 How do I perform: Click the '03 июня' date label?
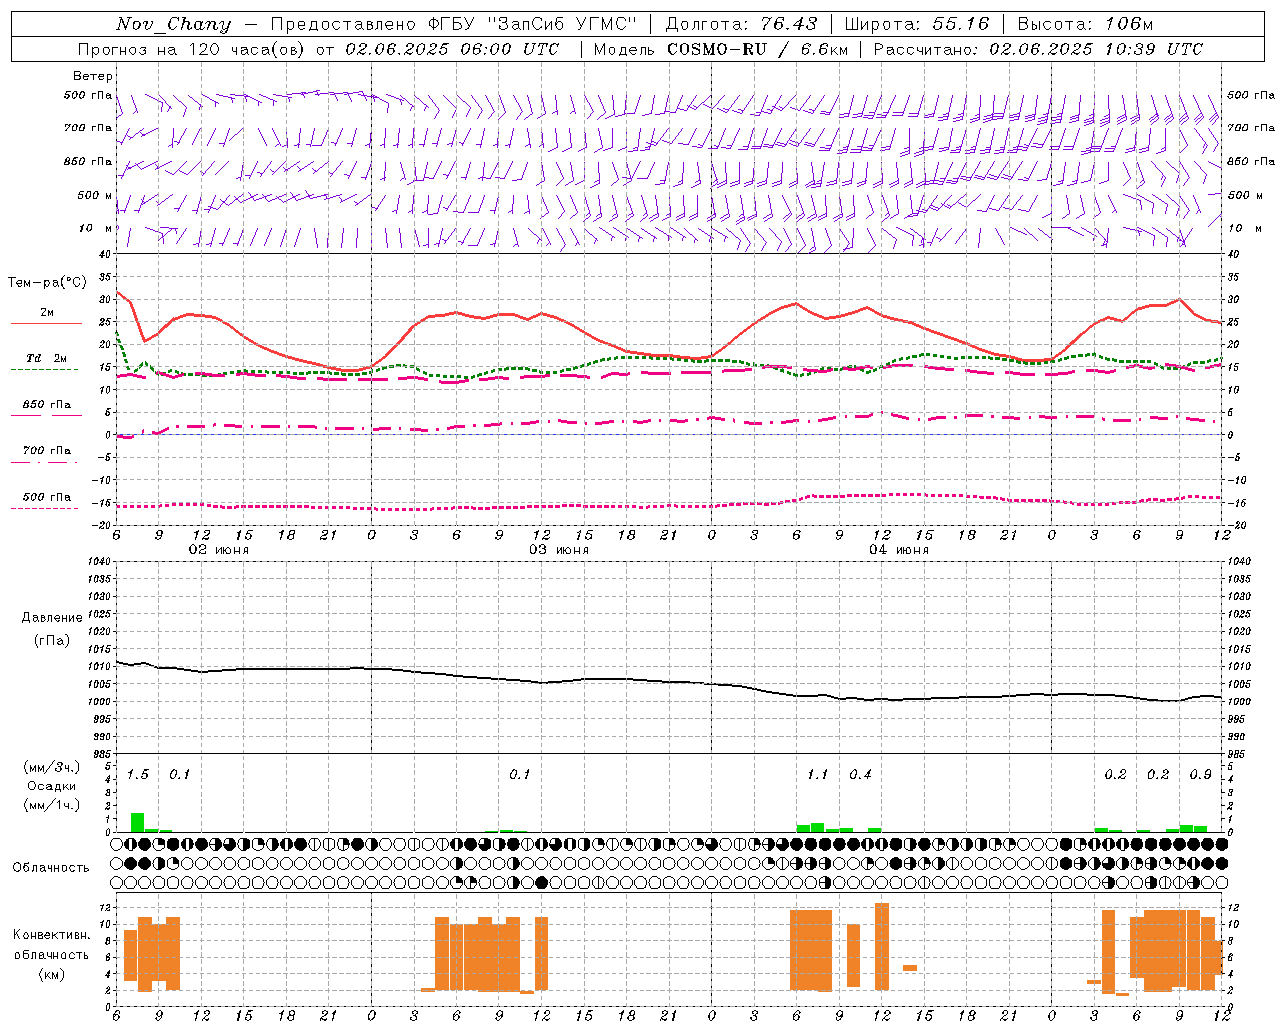click(559, 550)
